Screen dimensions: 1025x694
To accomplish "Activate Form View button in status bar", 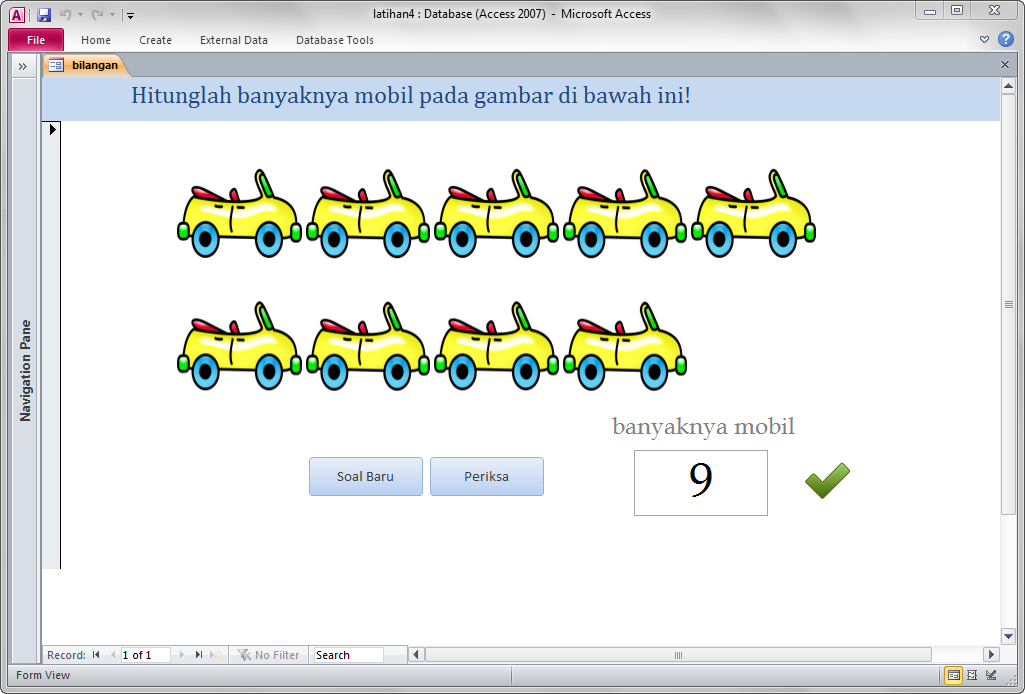I will coord(954,676).
